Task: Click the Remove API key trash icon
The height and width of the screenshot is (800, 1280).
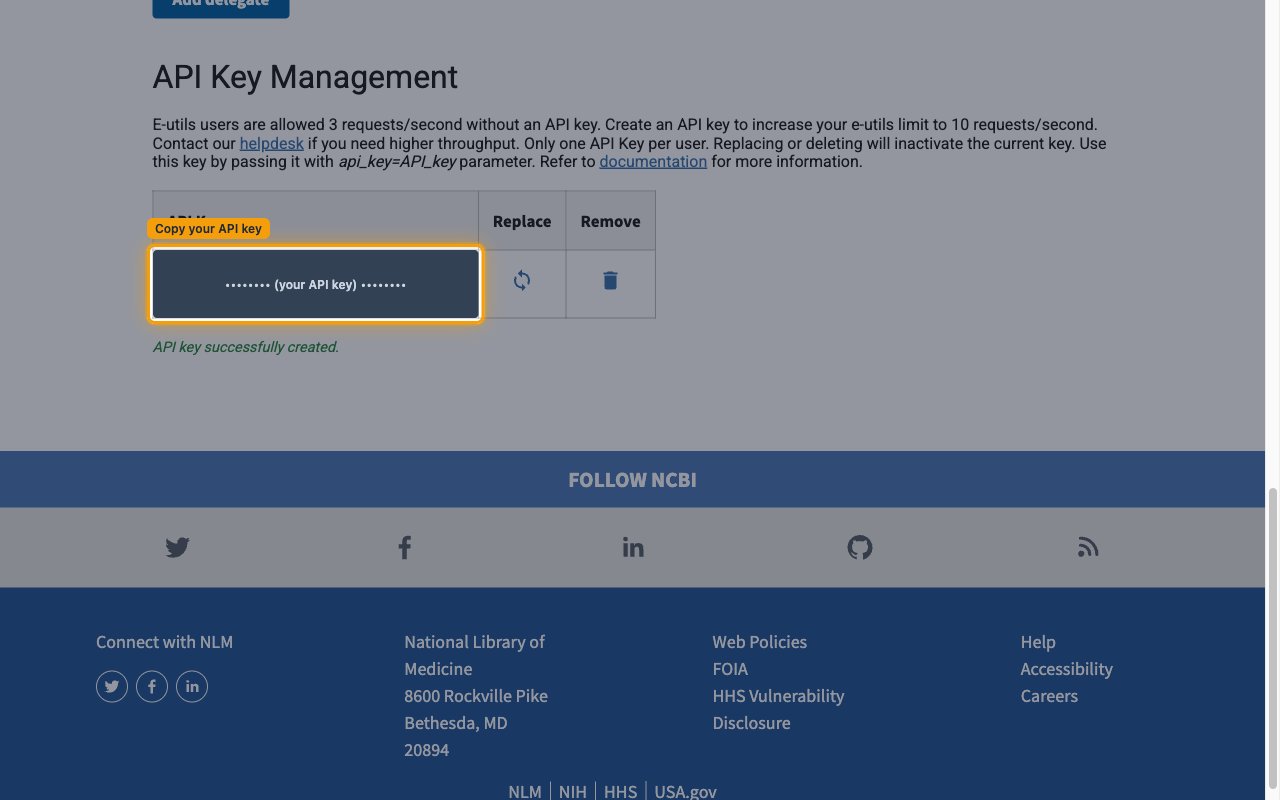Action: tap(610, 281)
